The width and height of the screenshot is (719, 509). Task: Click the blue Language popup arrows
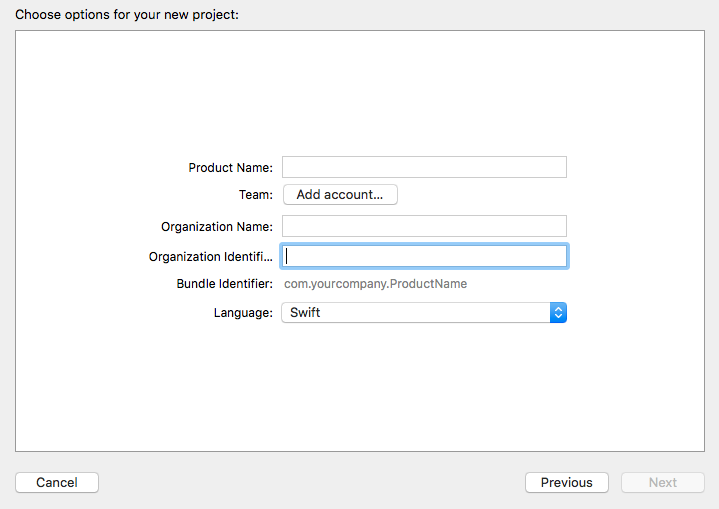coord(558,312)
